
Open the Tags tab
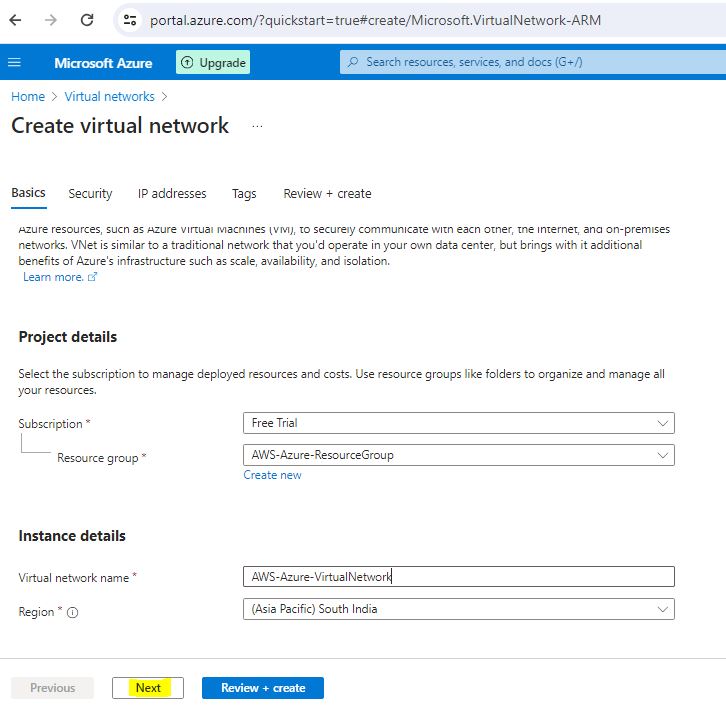[x=244, y=194]
